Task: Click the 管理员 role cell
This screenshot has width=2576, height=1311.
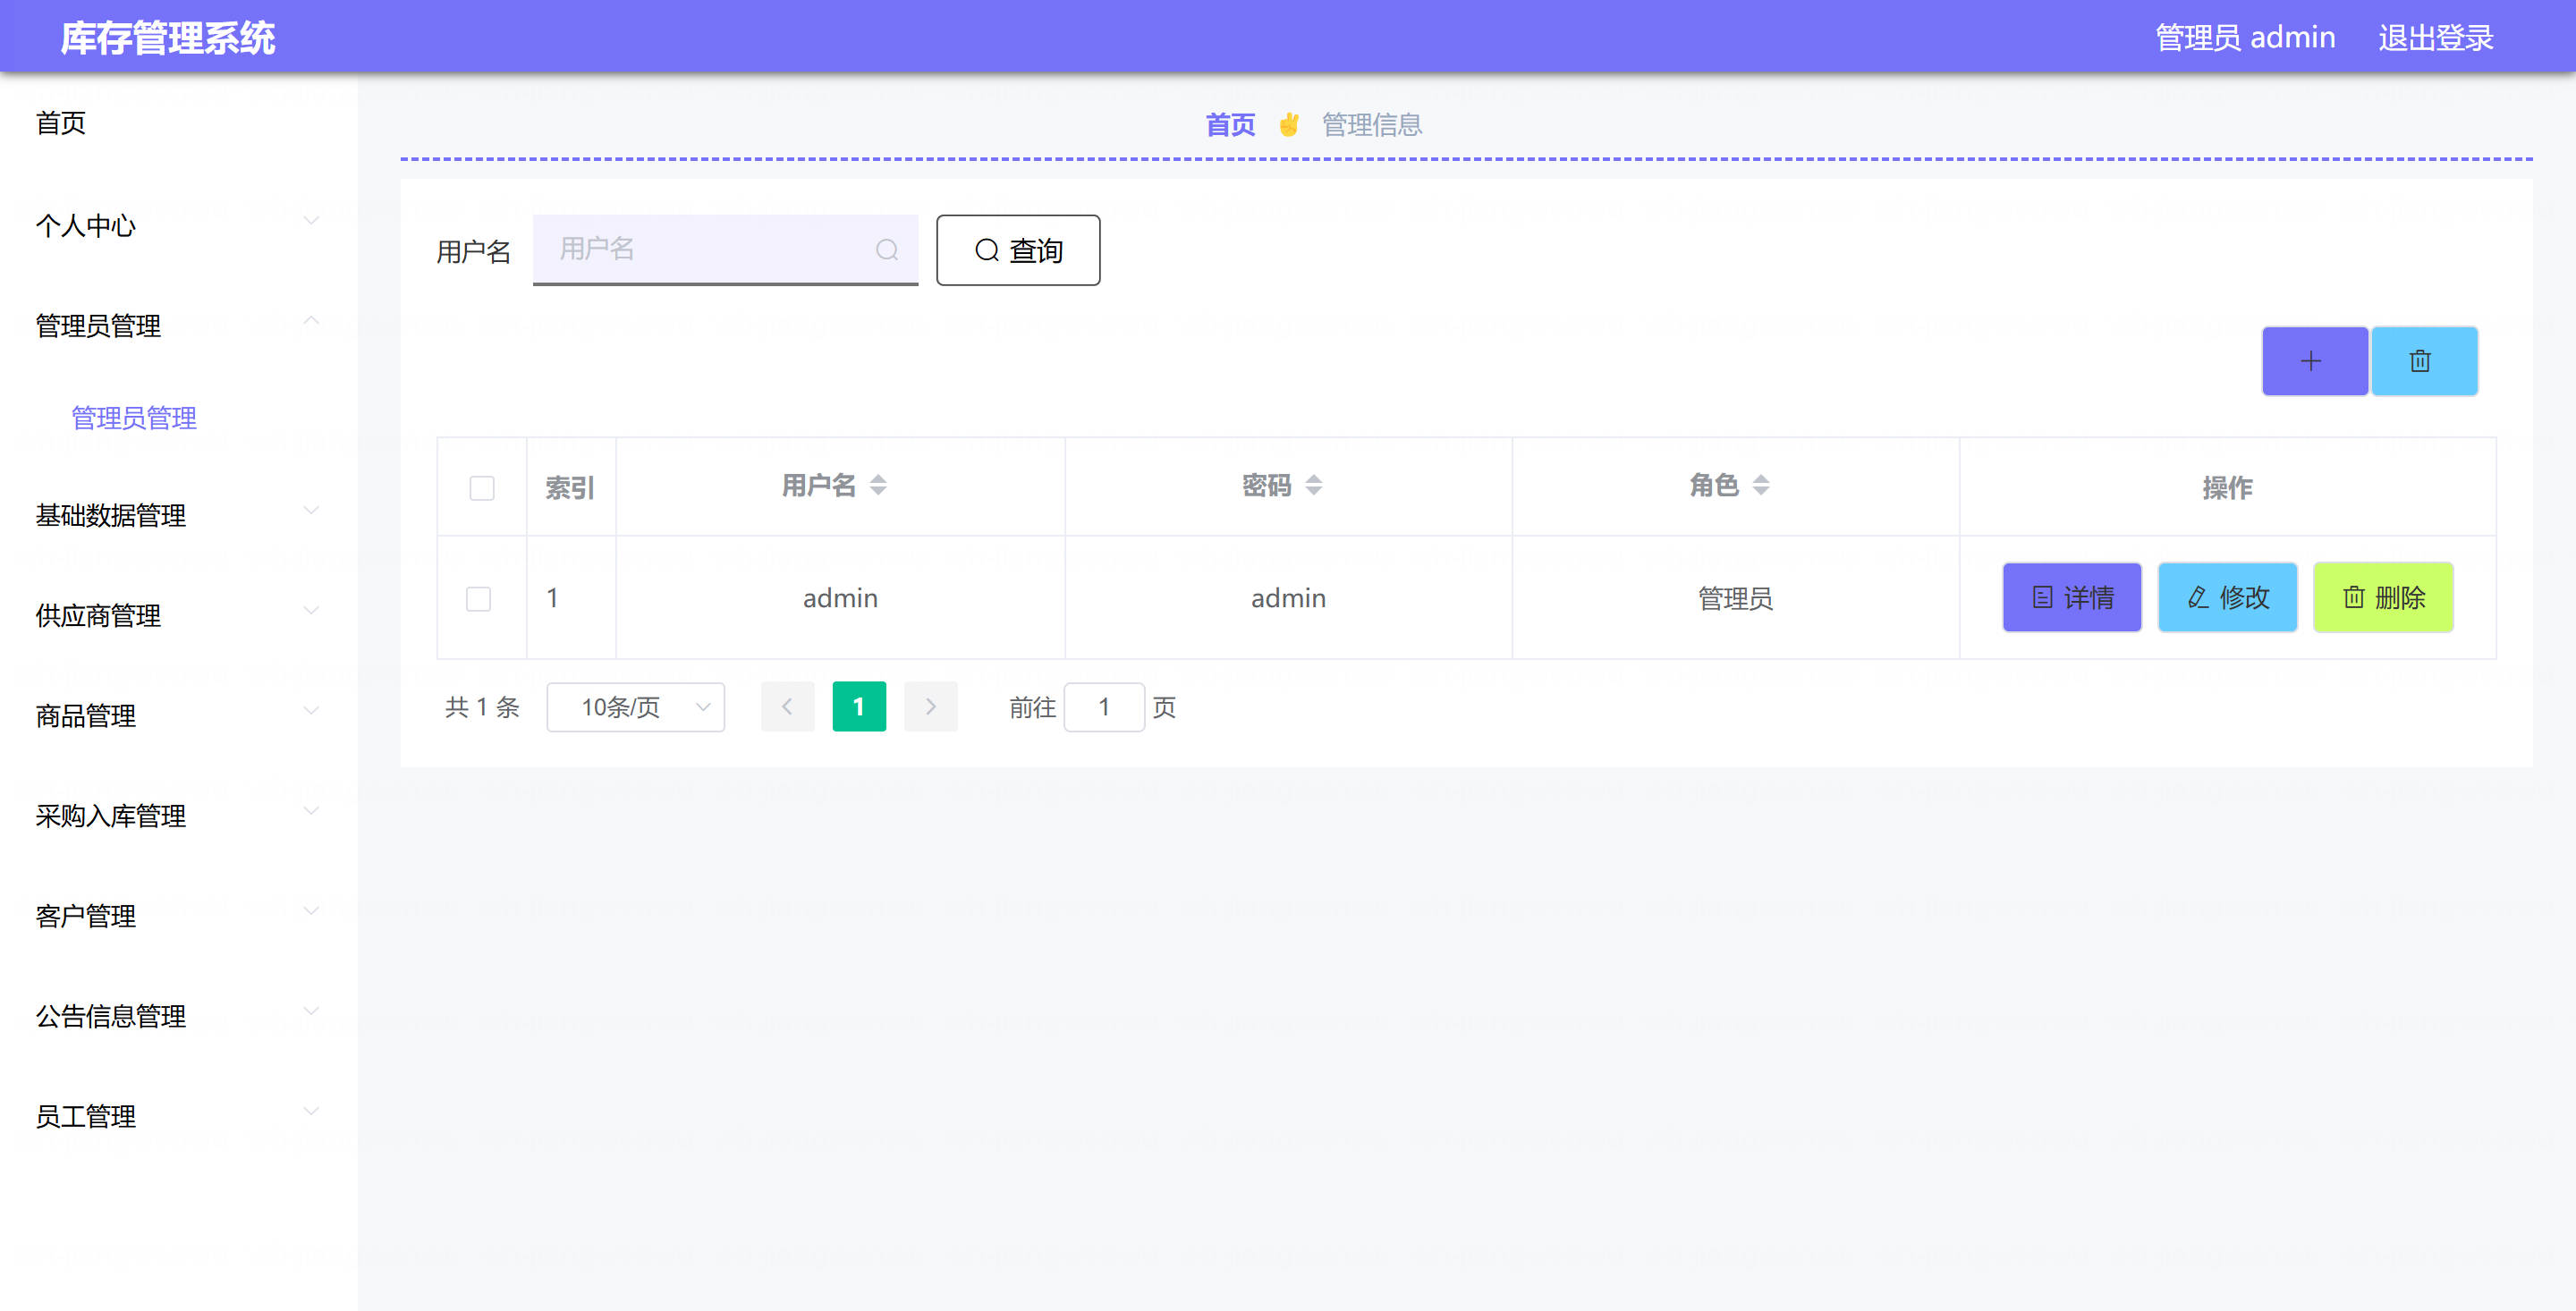Action: pos(1736,598)
